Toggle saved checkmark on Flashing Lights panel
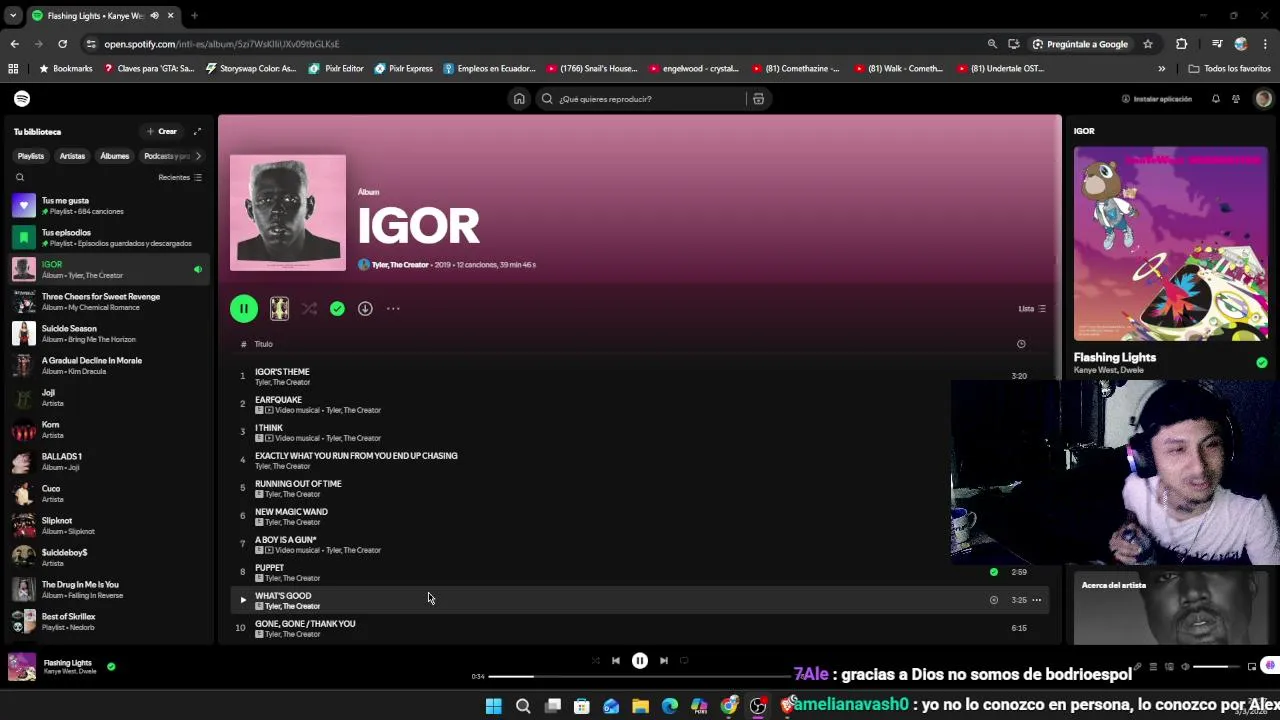 click(1261, 363)
